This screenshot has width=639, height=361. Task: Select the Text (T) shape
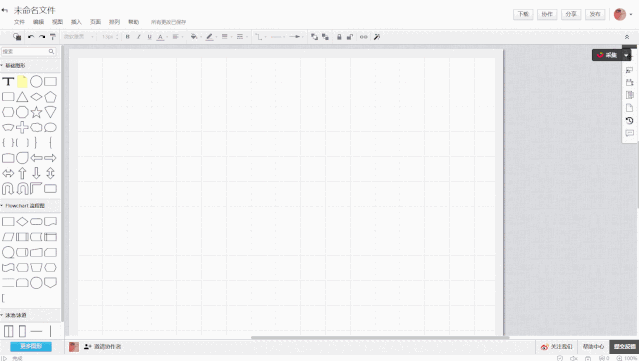(8, 81)
